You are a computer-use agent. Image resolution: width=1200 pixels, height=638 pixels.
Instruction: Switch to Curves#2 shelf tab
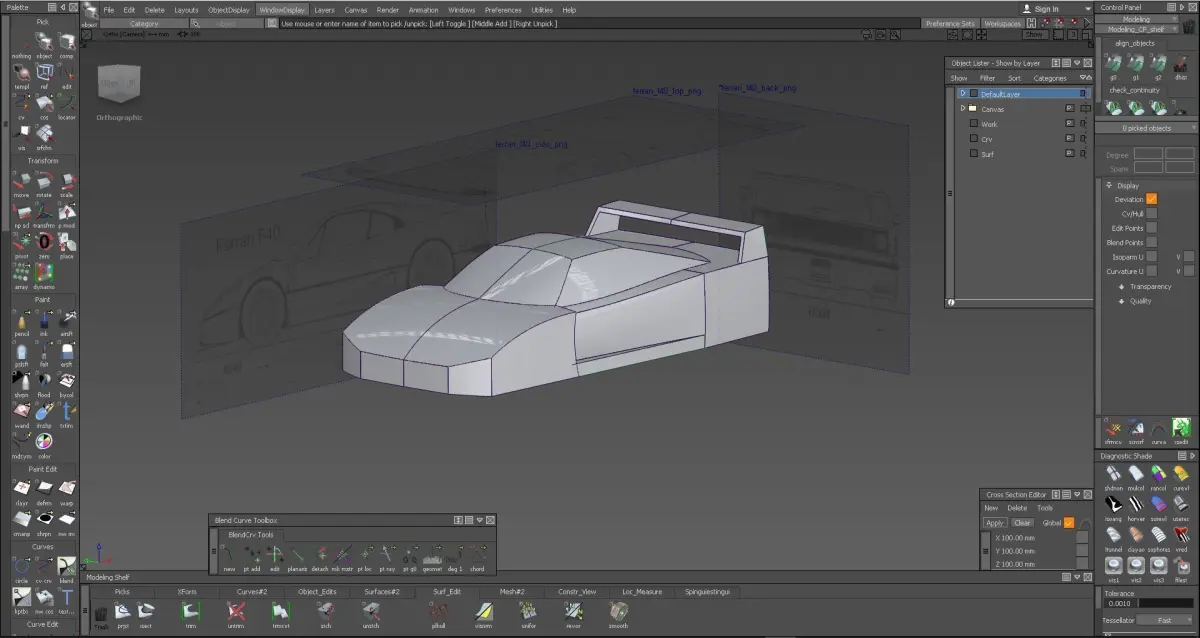coord(252,591)
